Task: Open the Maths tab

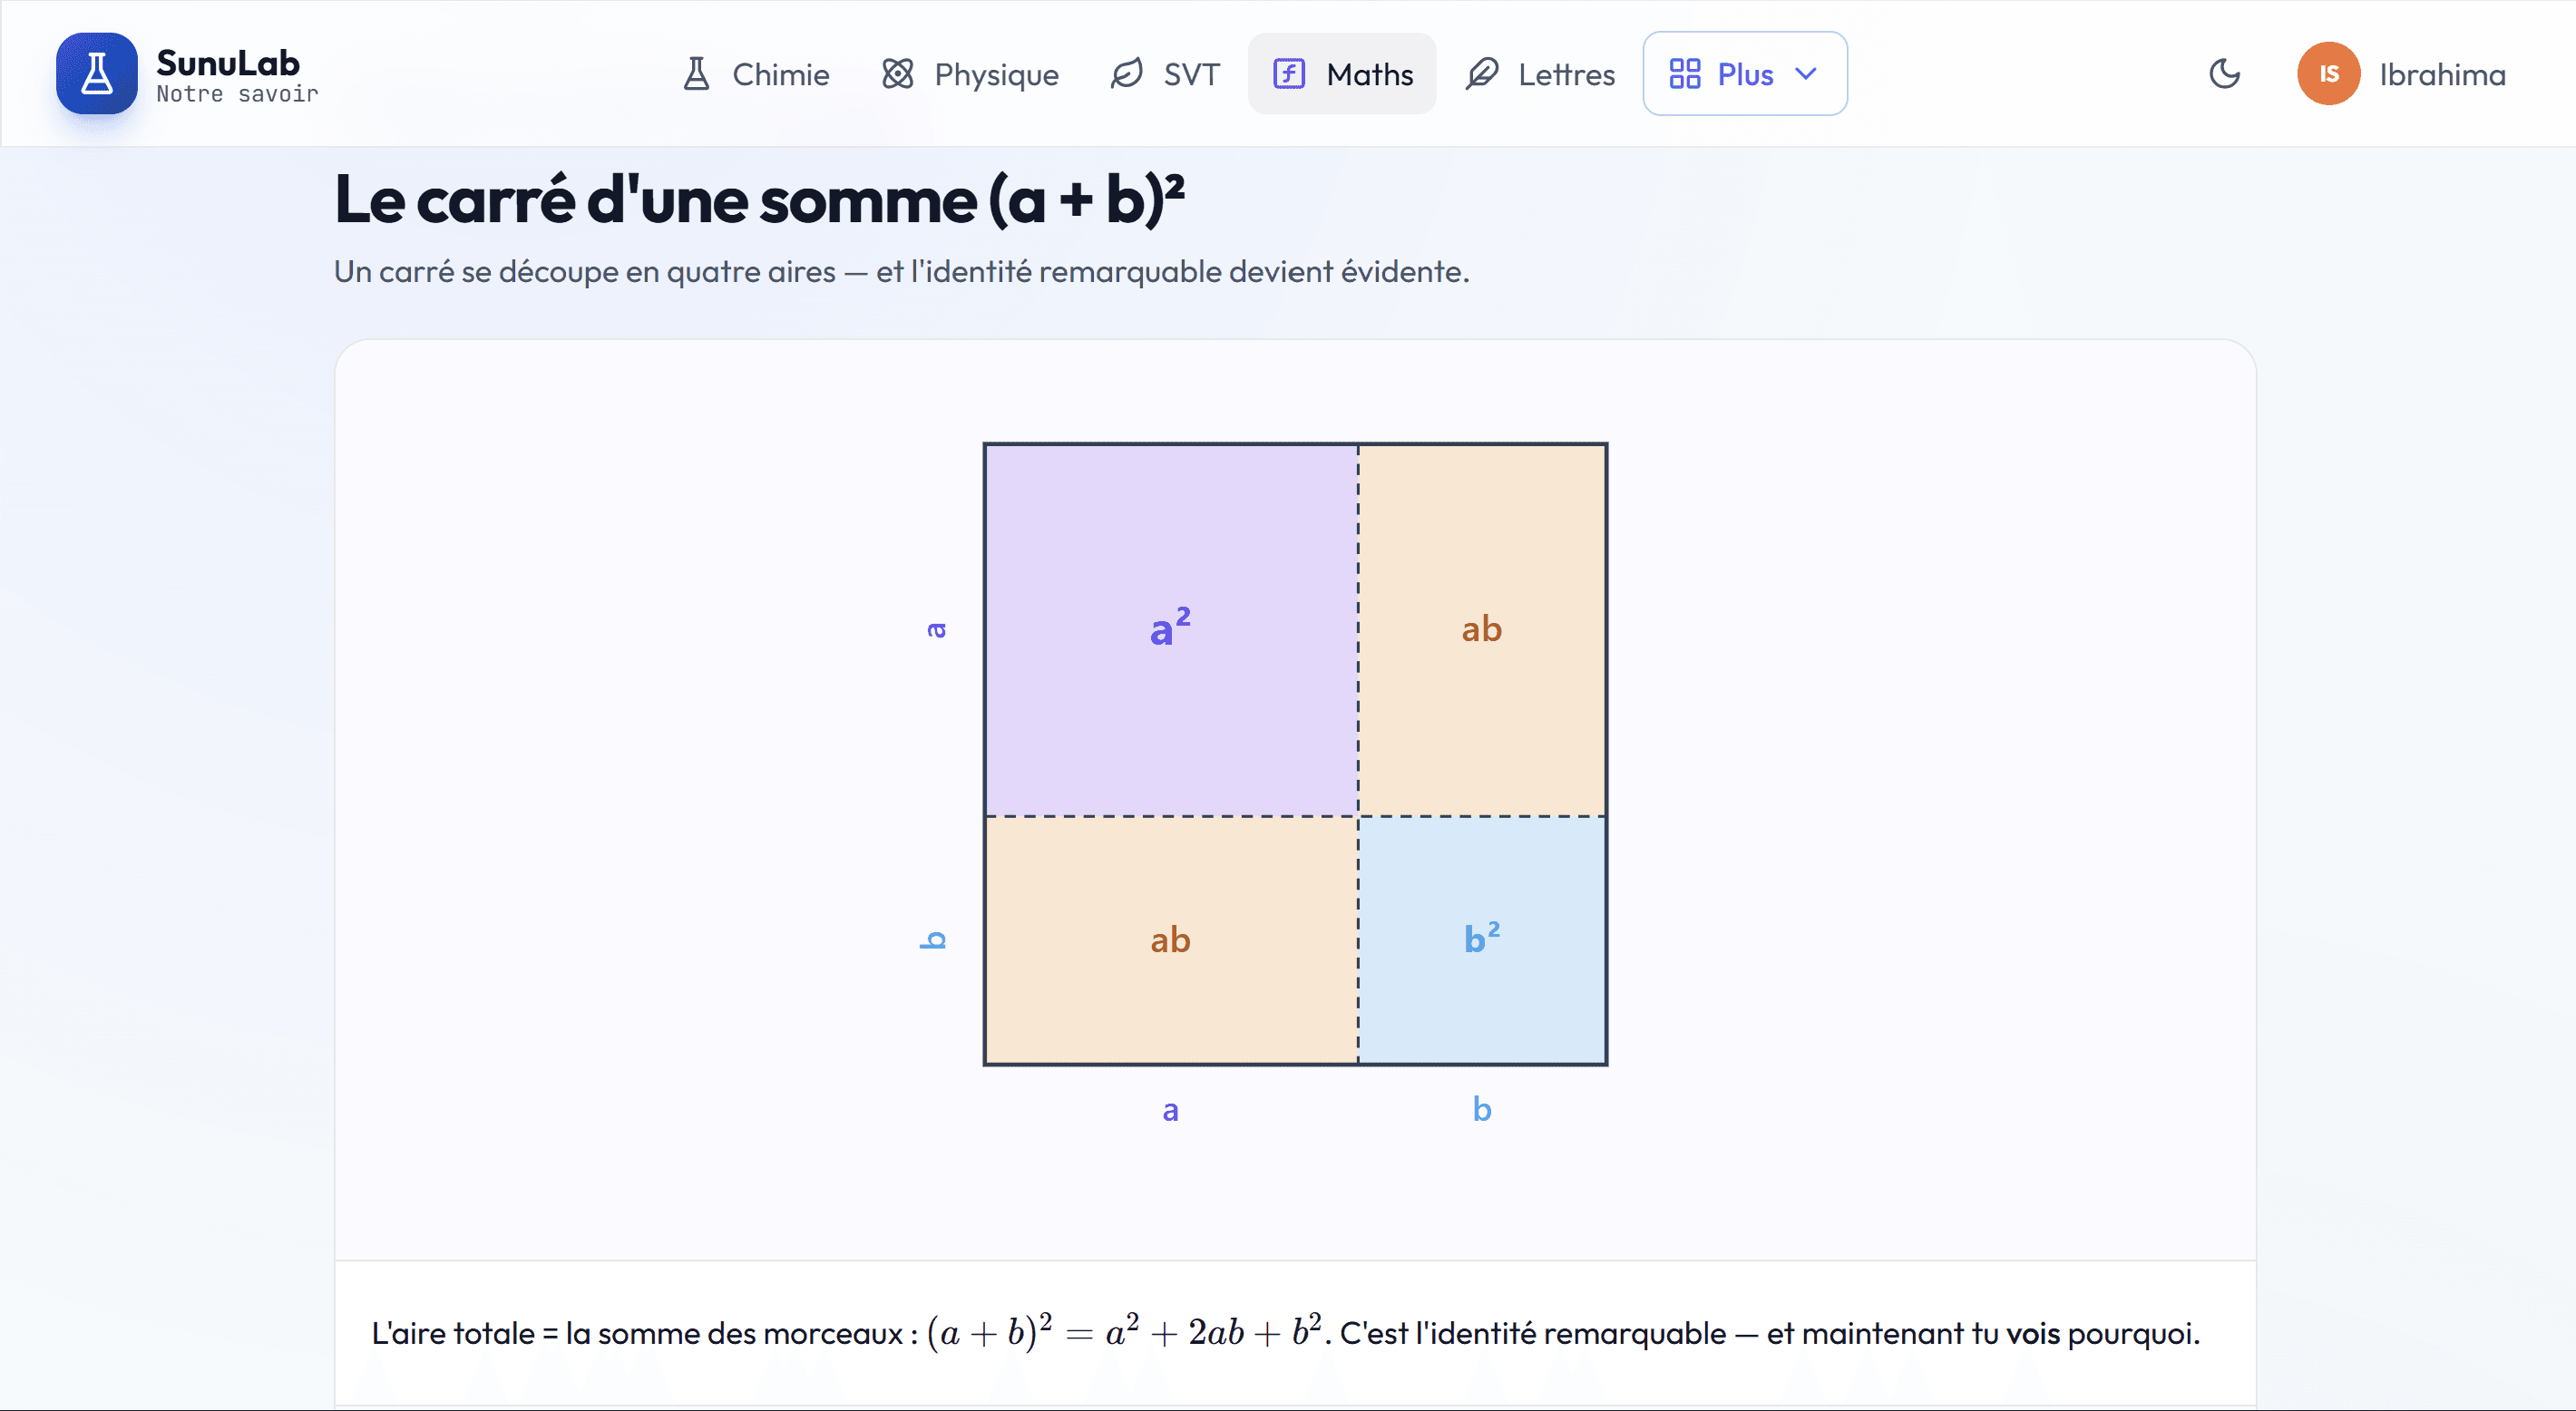Action: 1342,74
